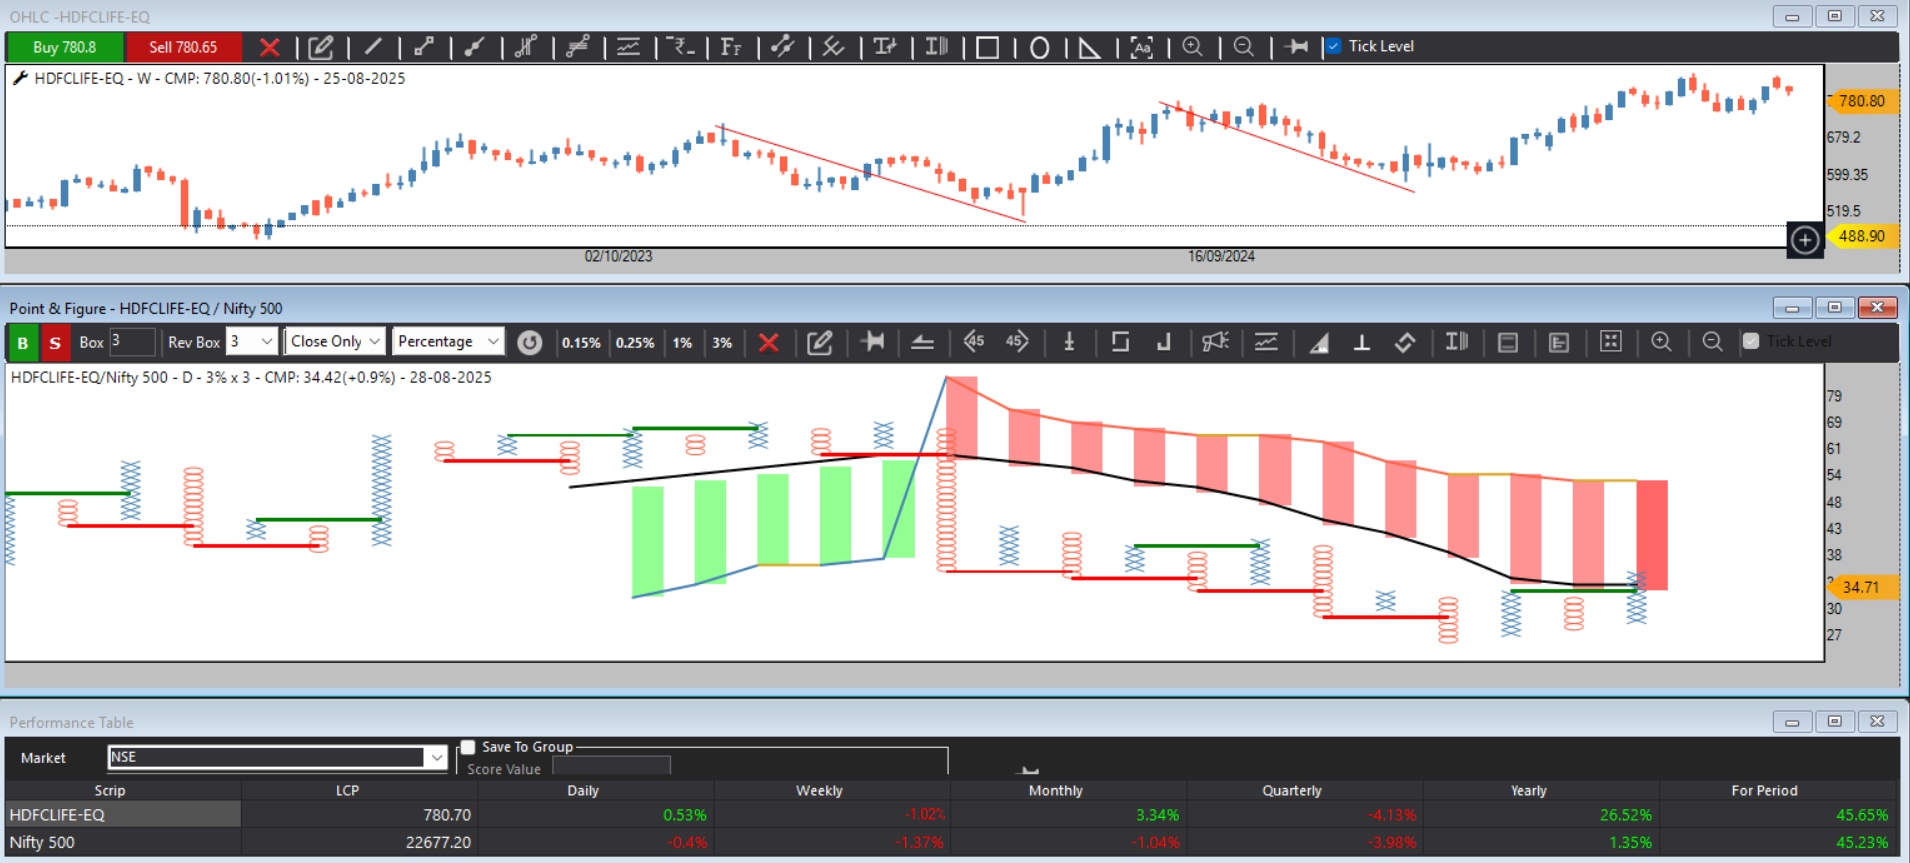Sort by the Daily column header

tap(583, 790)
